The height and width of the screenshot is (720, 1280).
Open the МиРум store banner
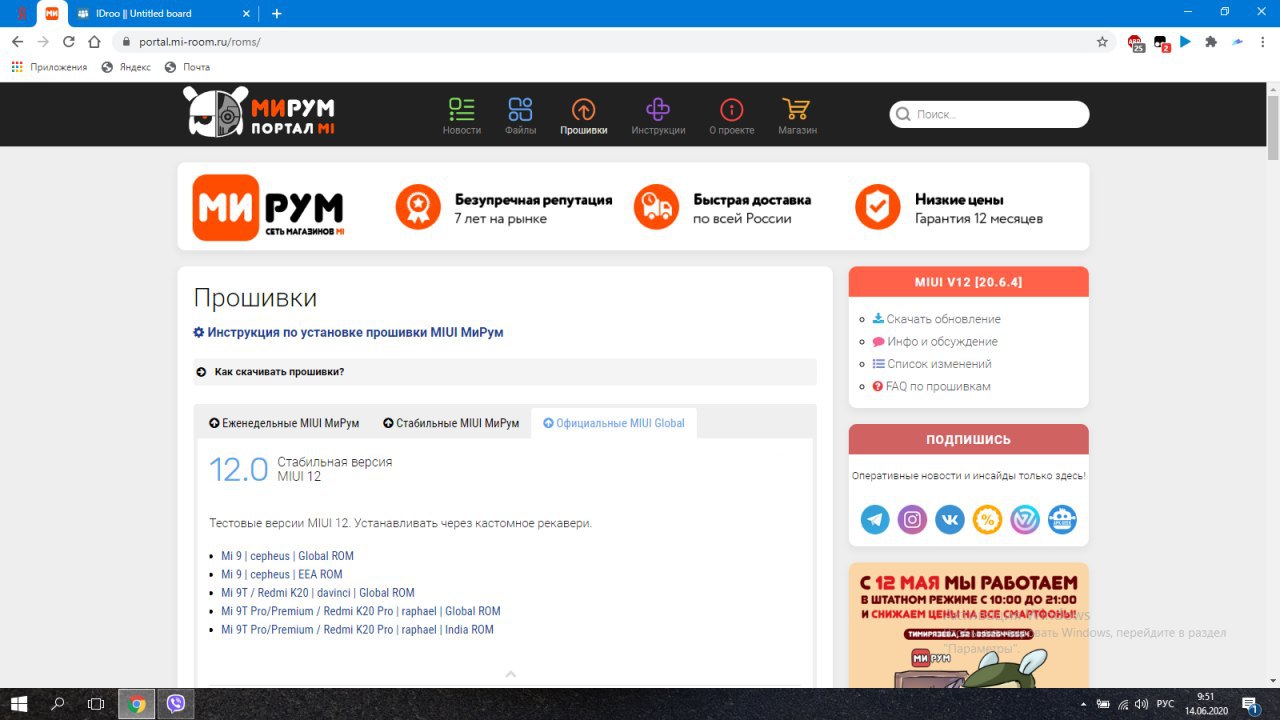click(633, 207)
